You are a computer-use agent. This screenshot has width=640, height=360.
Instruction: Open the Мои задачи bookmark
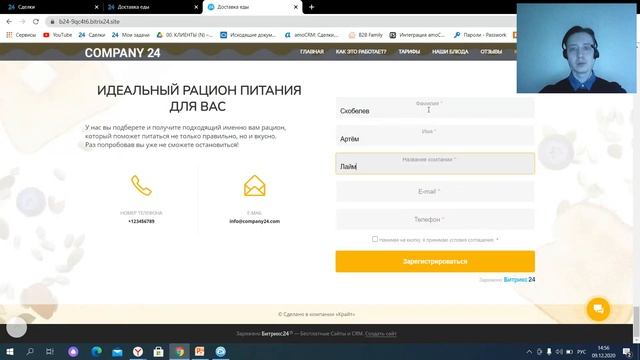click(x=131, y=35)
